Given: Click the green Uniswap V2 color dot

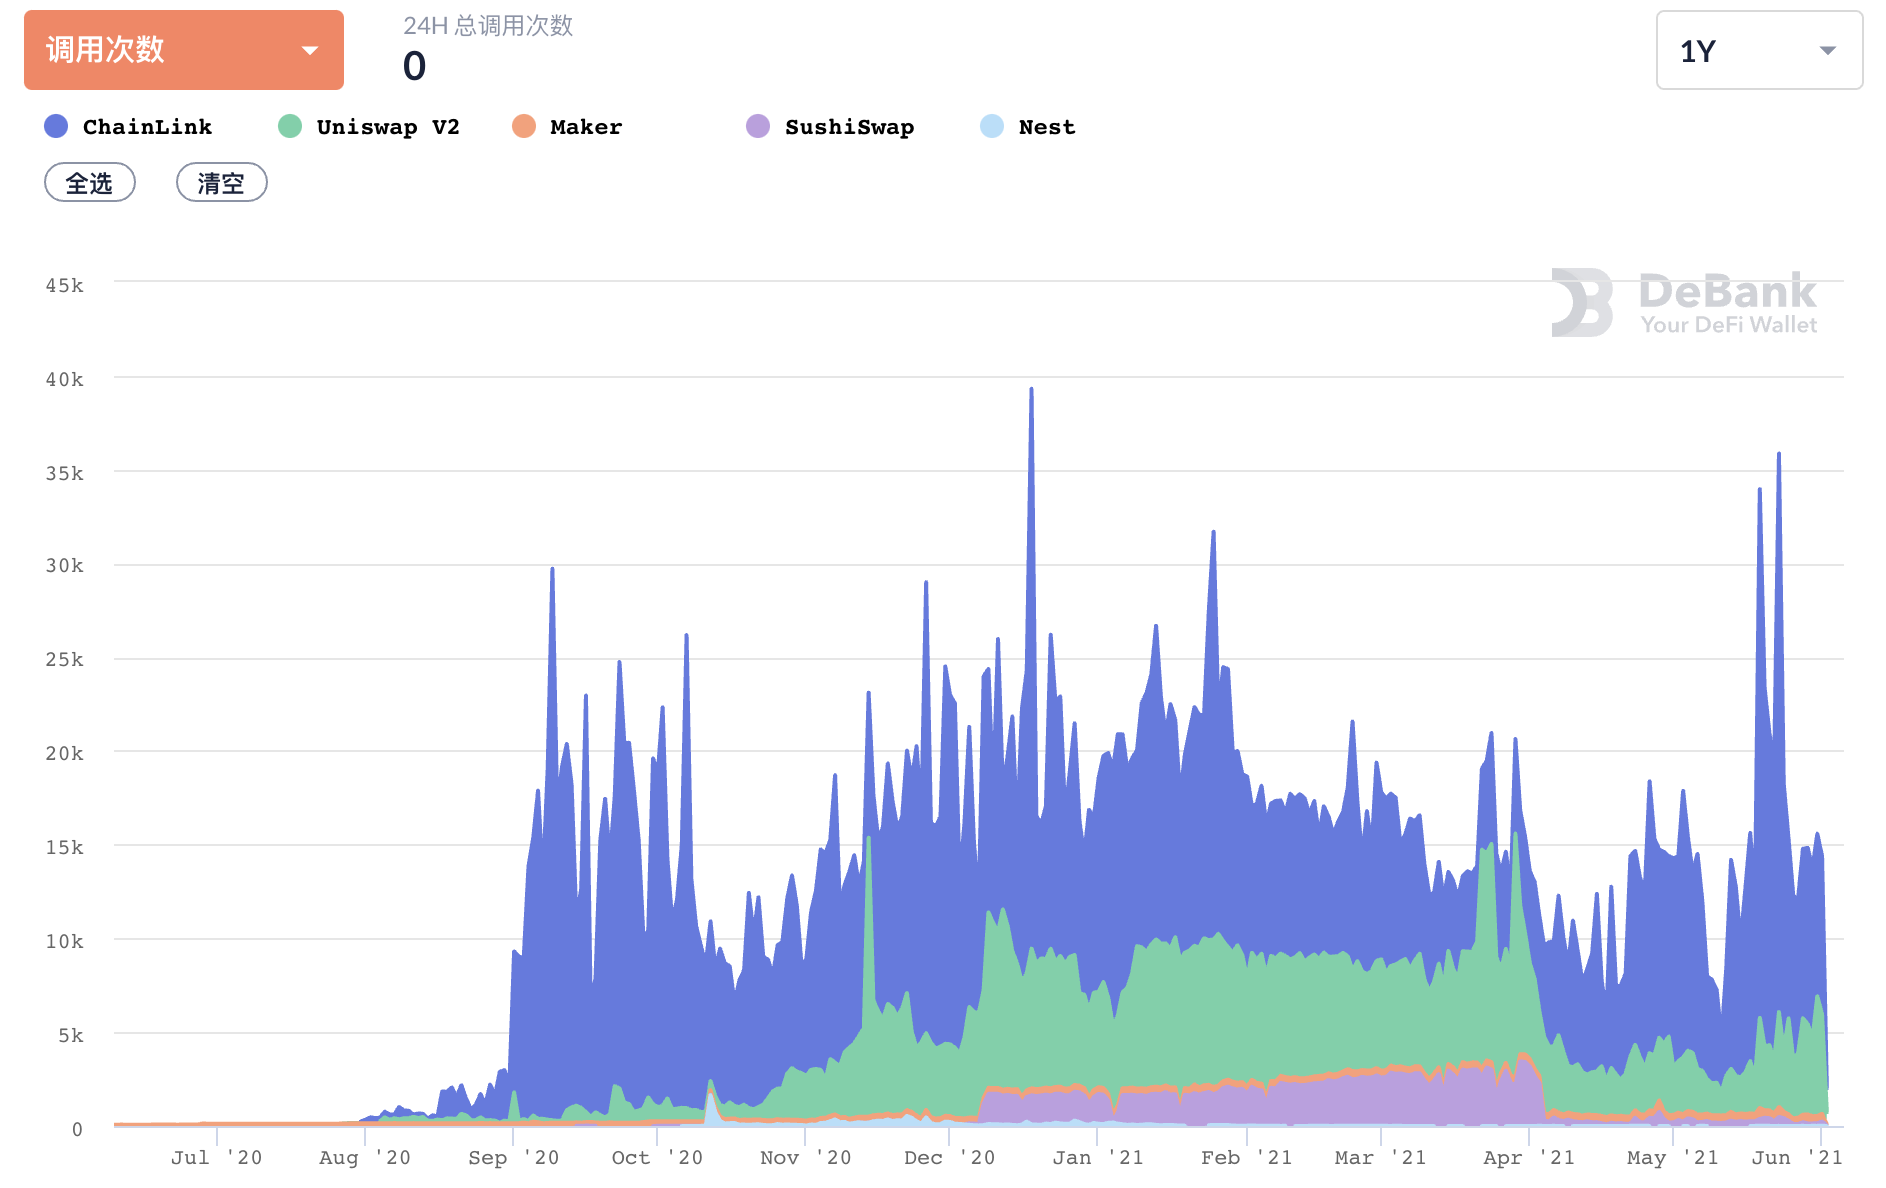Looking at the screenshot, I should click(290, 126).
